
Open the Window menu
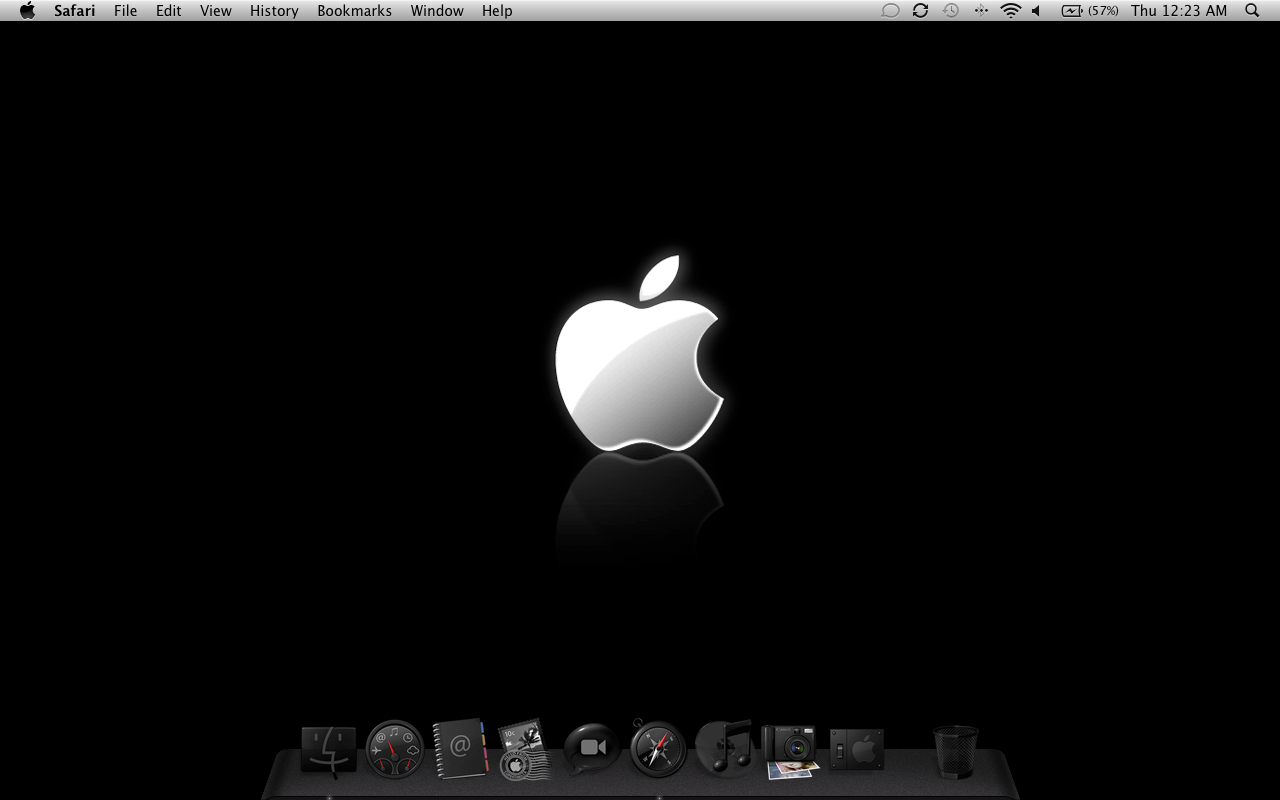click(437, 11)
